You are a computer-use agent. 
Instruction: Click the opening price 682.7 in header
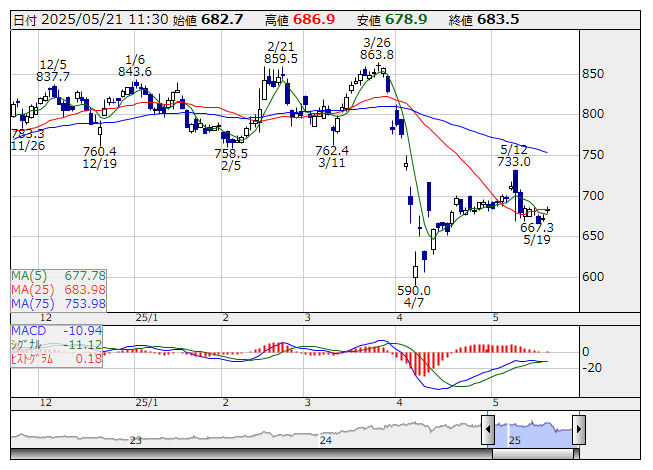point(222,20)
